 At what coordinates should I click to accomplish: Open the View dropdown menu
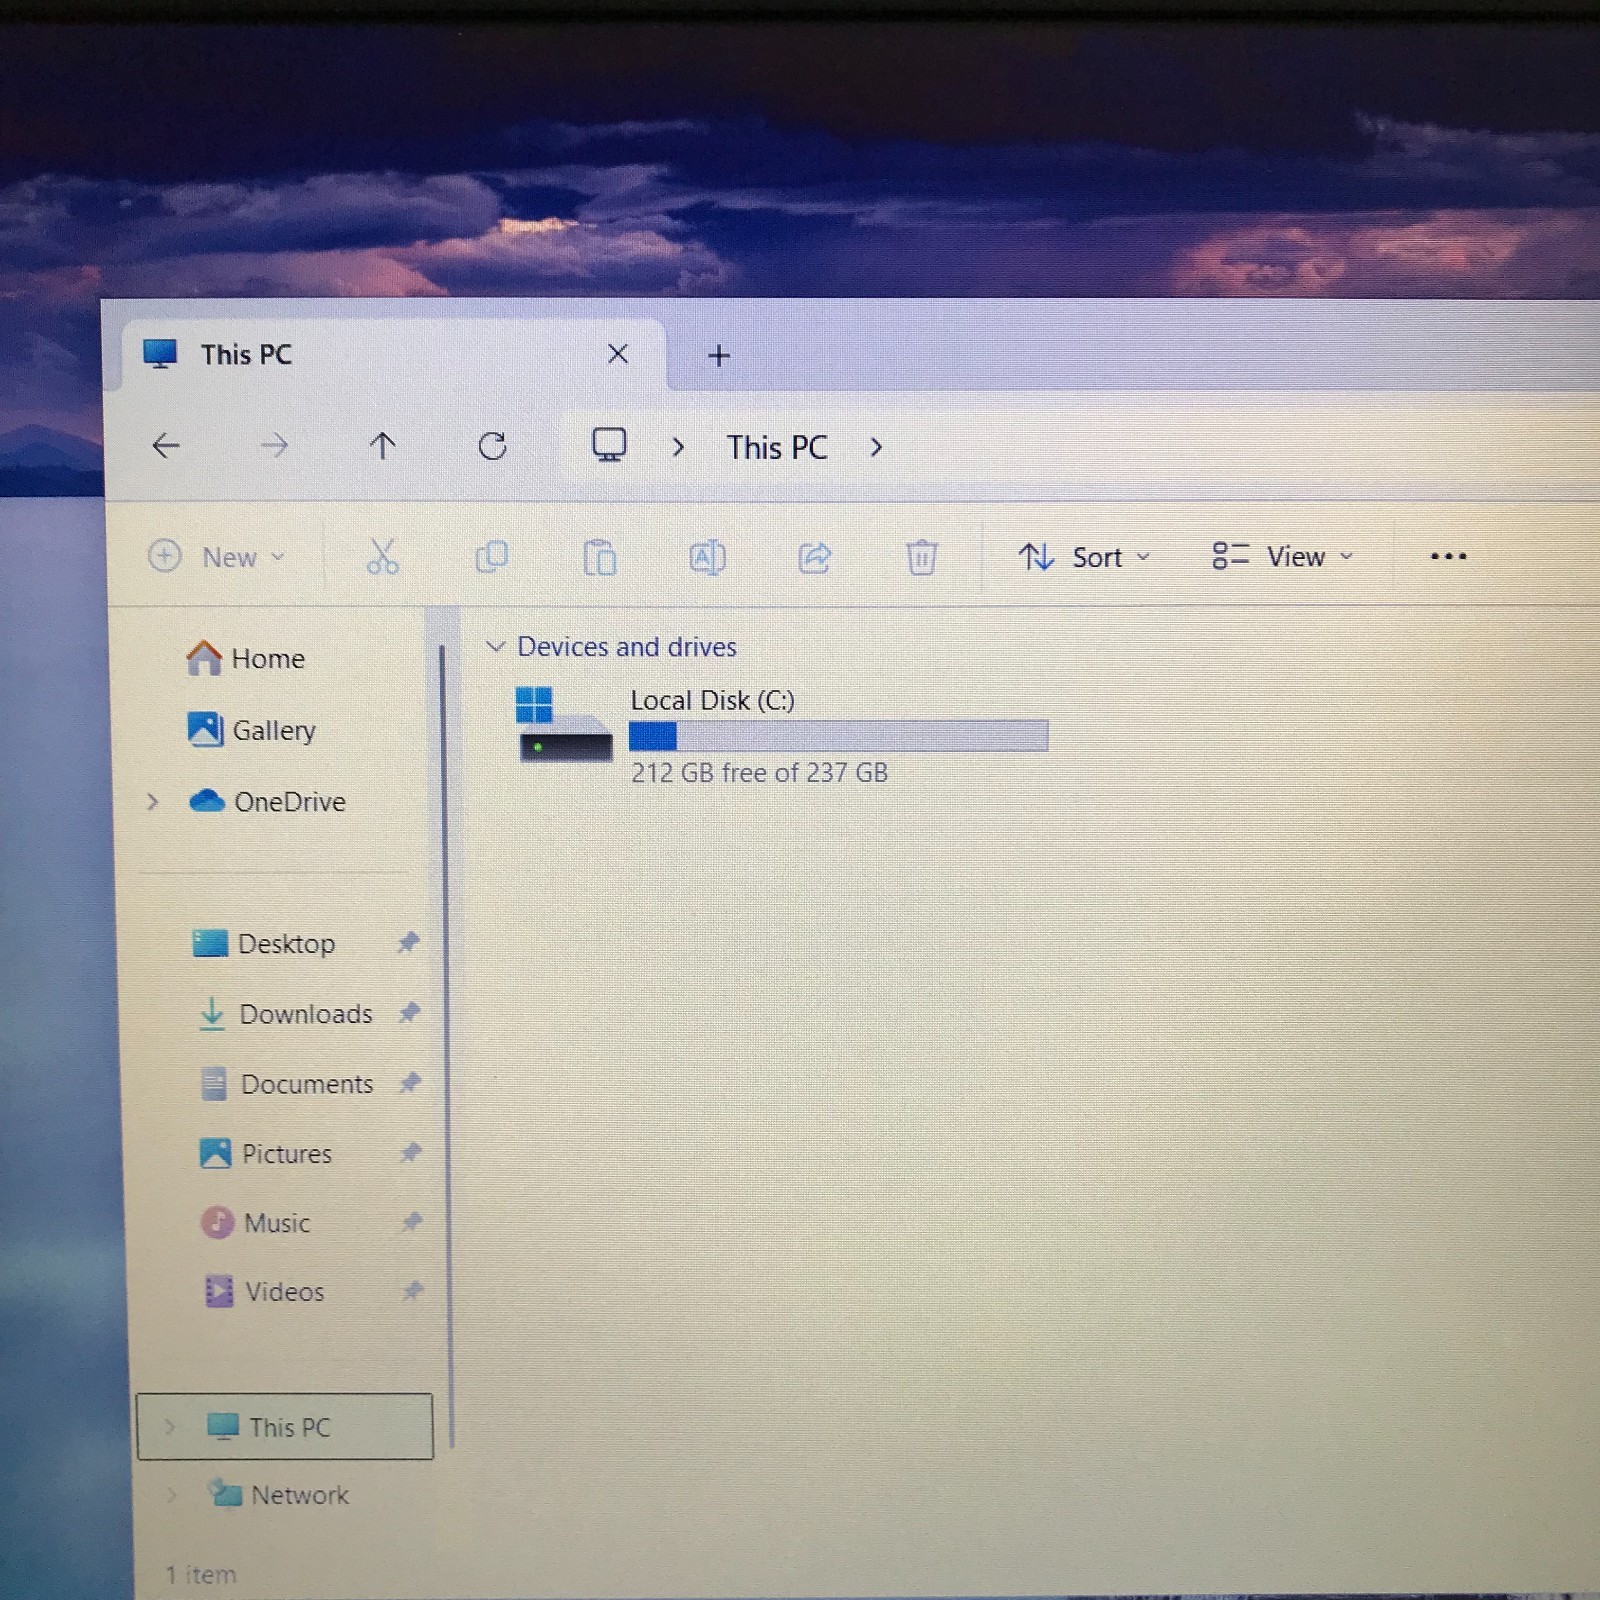1282,556
